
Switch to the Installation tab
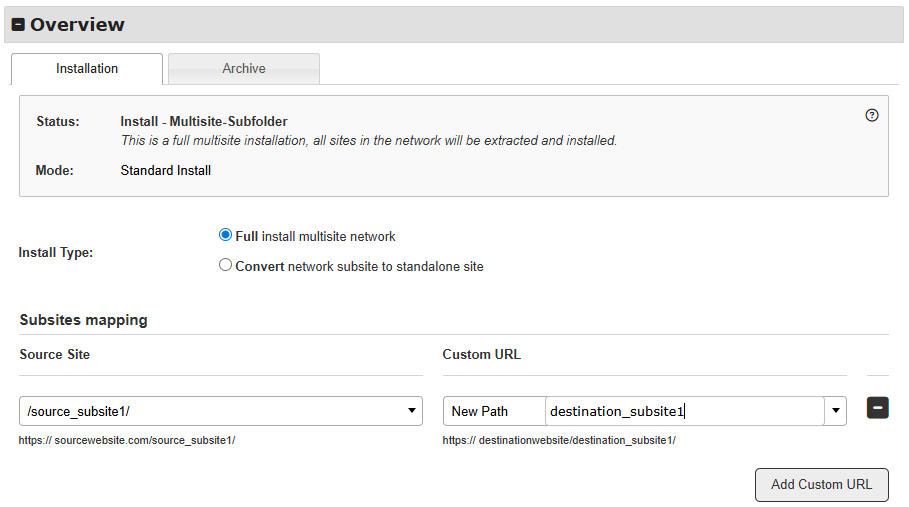tap(87, 69)
